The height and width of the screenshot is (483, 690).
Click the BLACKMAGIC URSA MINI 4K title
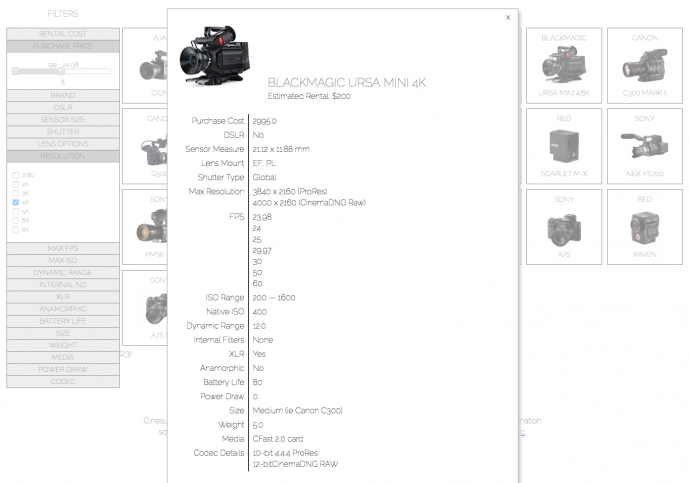point(347,83)
